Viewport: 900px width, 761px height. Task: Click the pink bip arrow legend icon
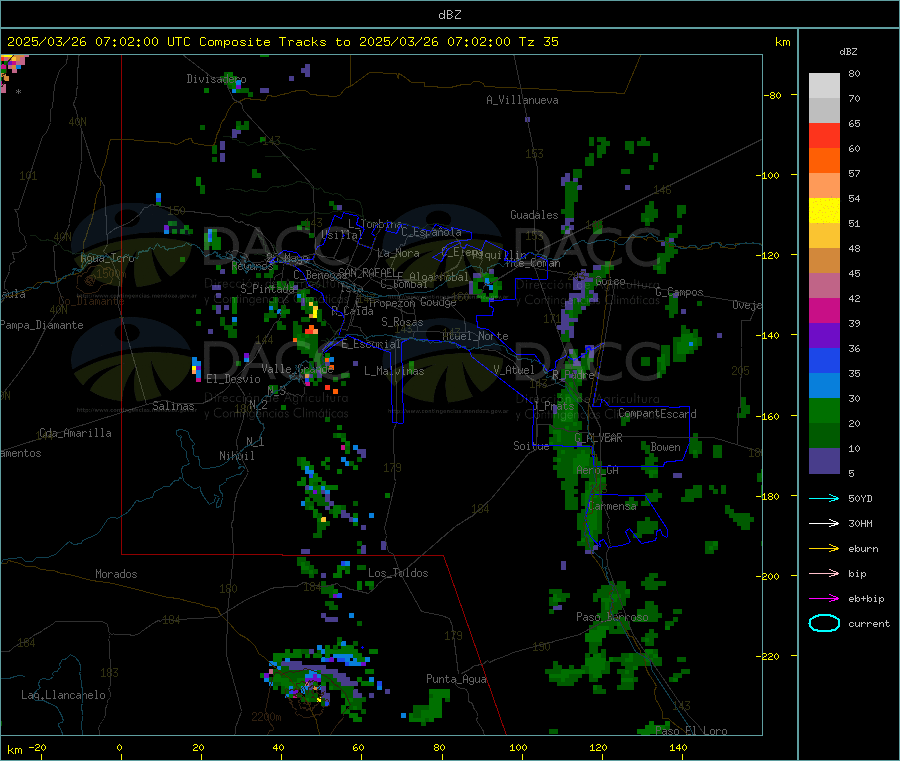[824, 573]
